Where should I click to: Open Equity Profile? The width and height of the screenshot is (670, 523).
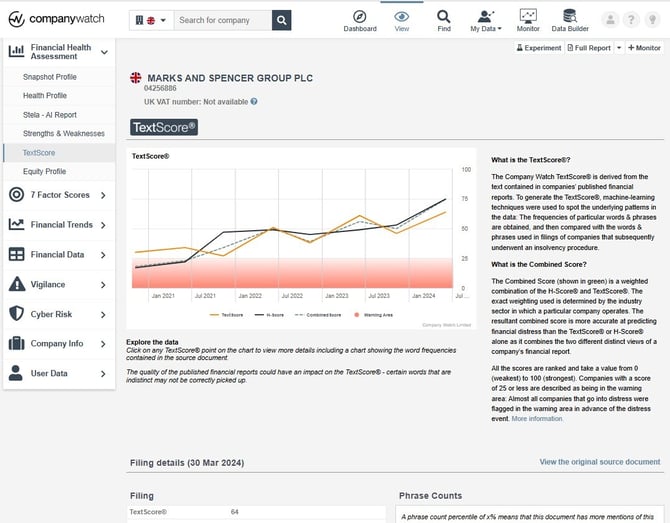tap(44, 172)
